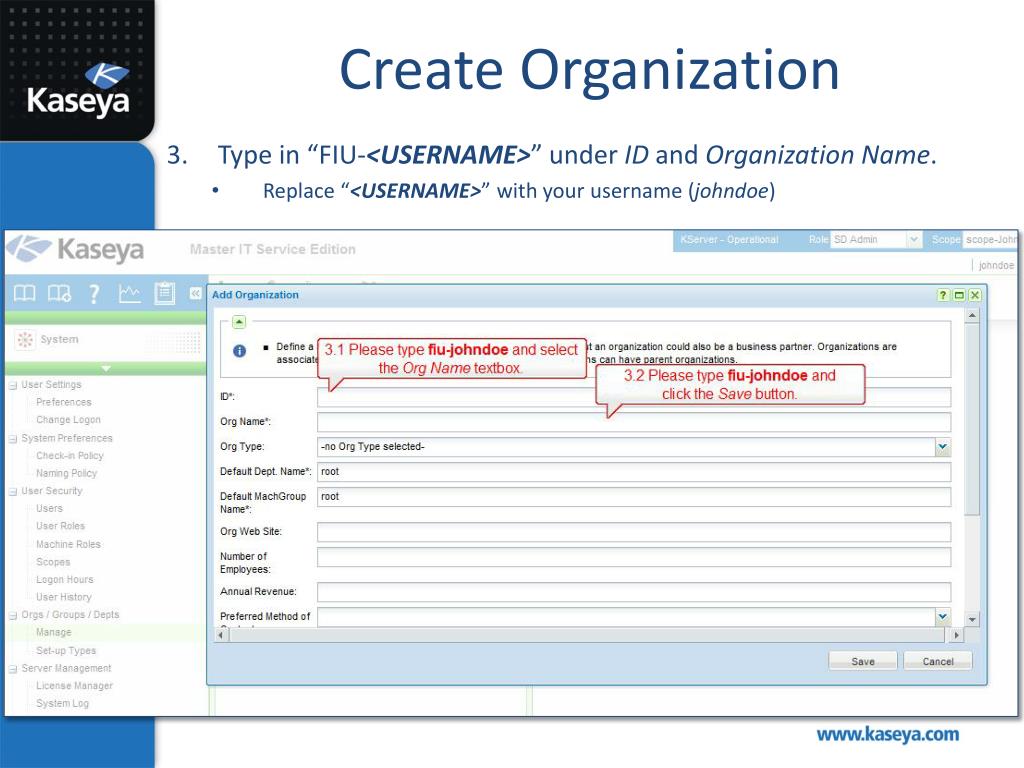Click the blue info icon in dialog
Viewport: 1024px width, 768px height.
pyautogui.click(x=240, y=351)
